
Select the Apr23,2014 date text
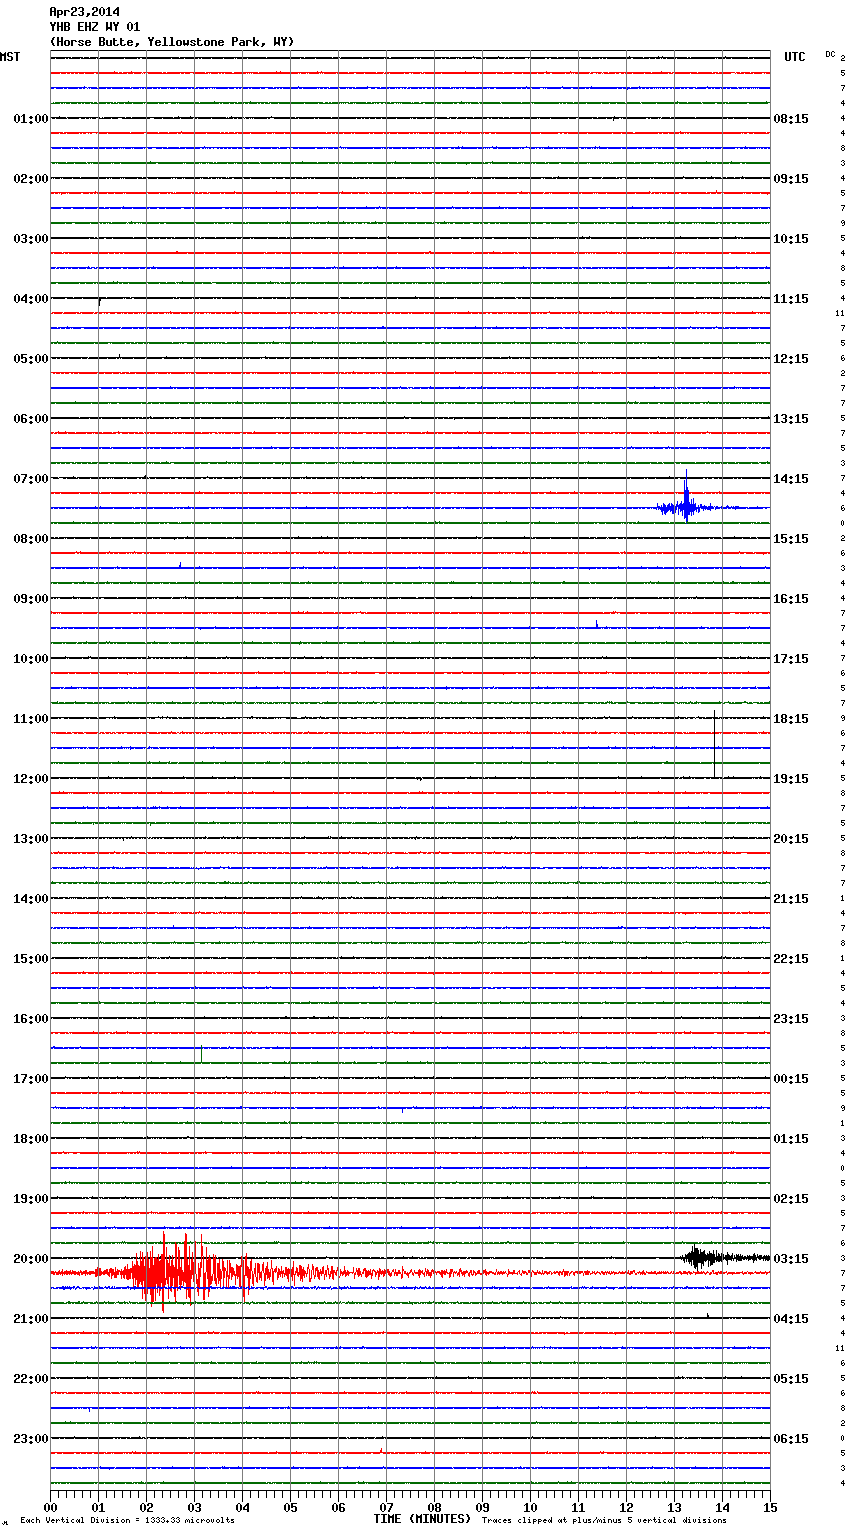(x=84, y=12)
